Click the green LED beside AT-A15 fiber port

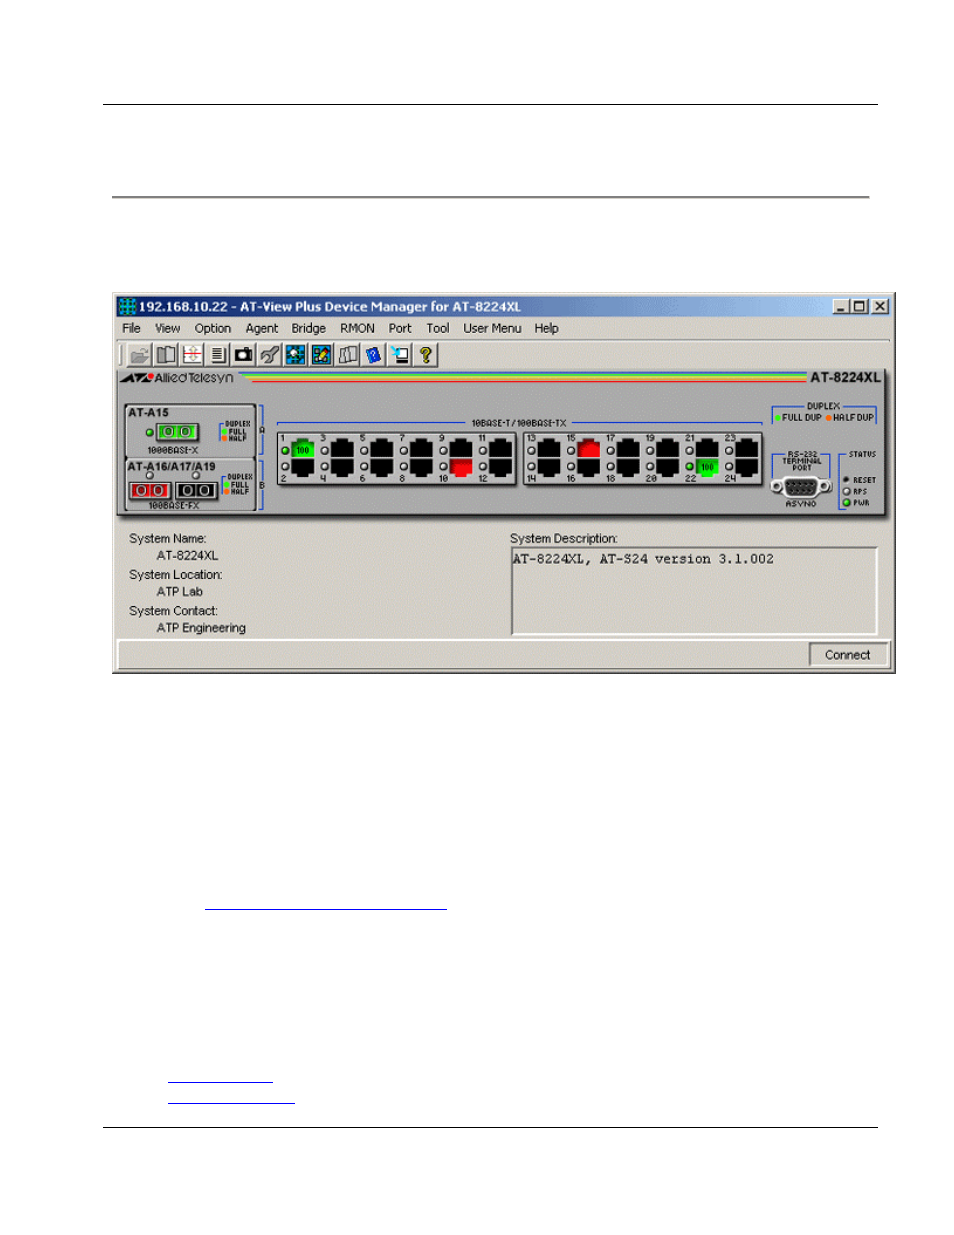tap(150, 432)
